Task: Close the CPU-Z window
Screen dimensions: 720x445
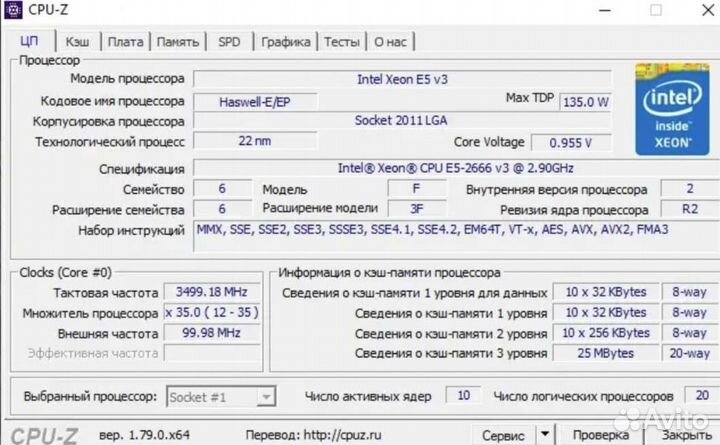Action: [x=708, y=10]
